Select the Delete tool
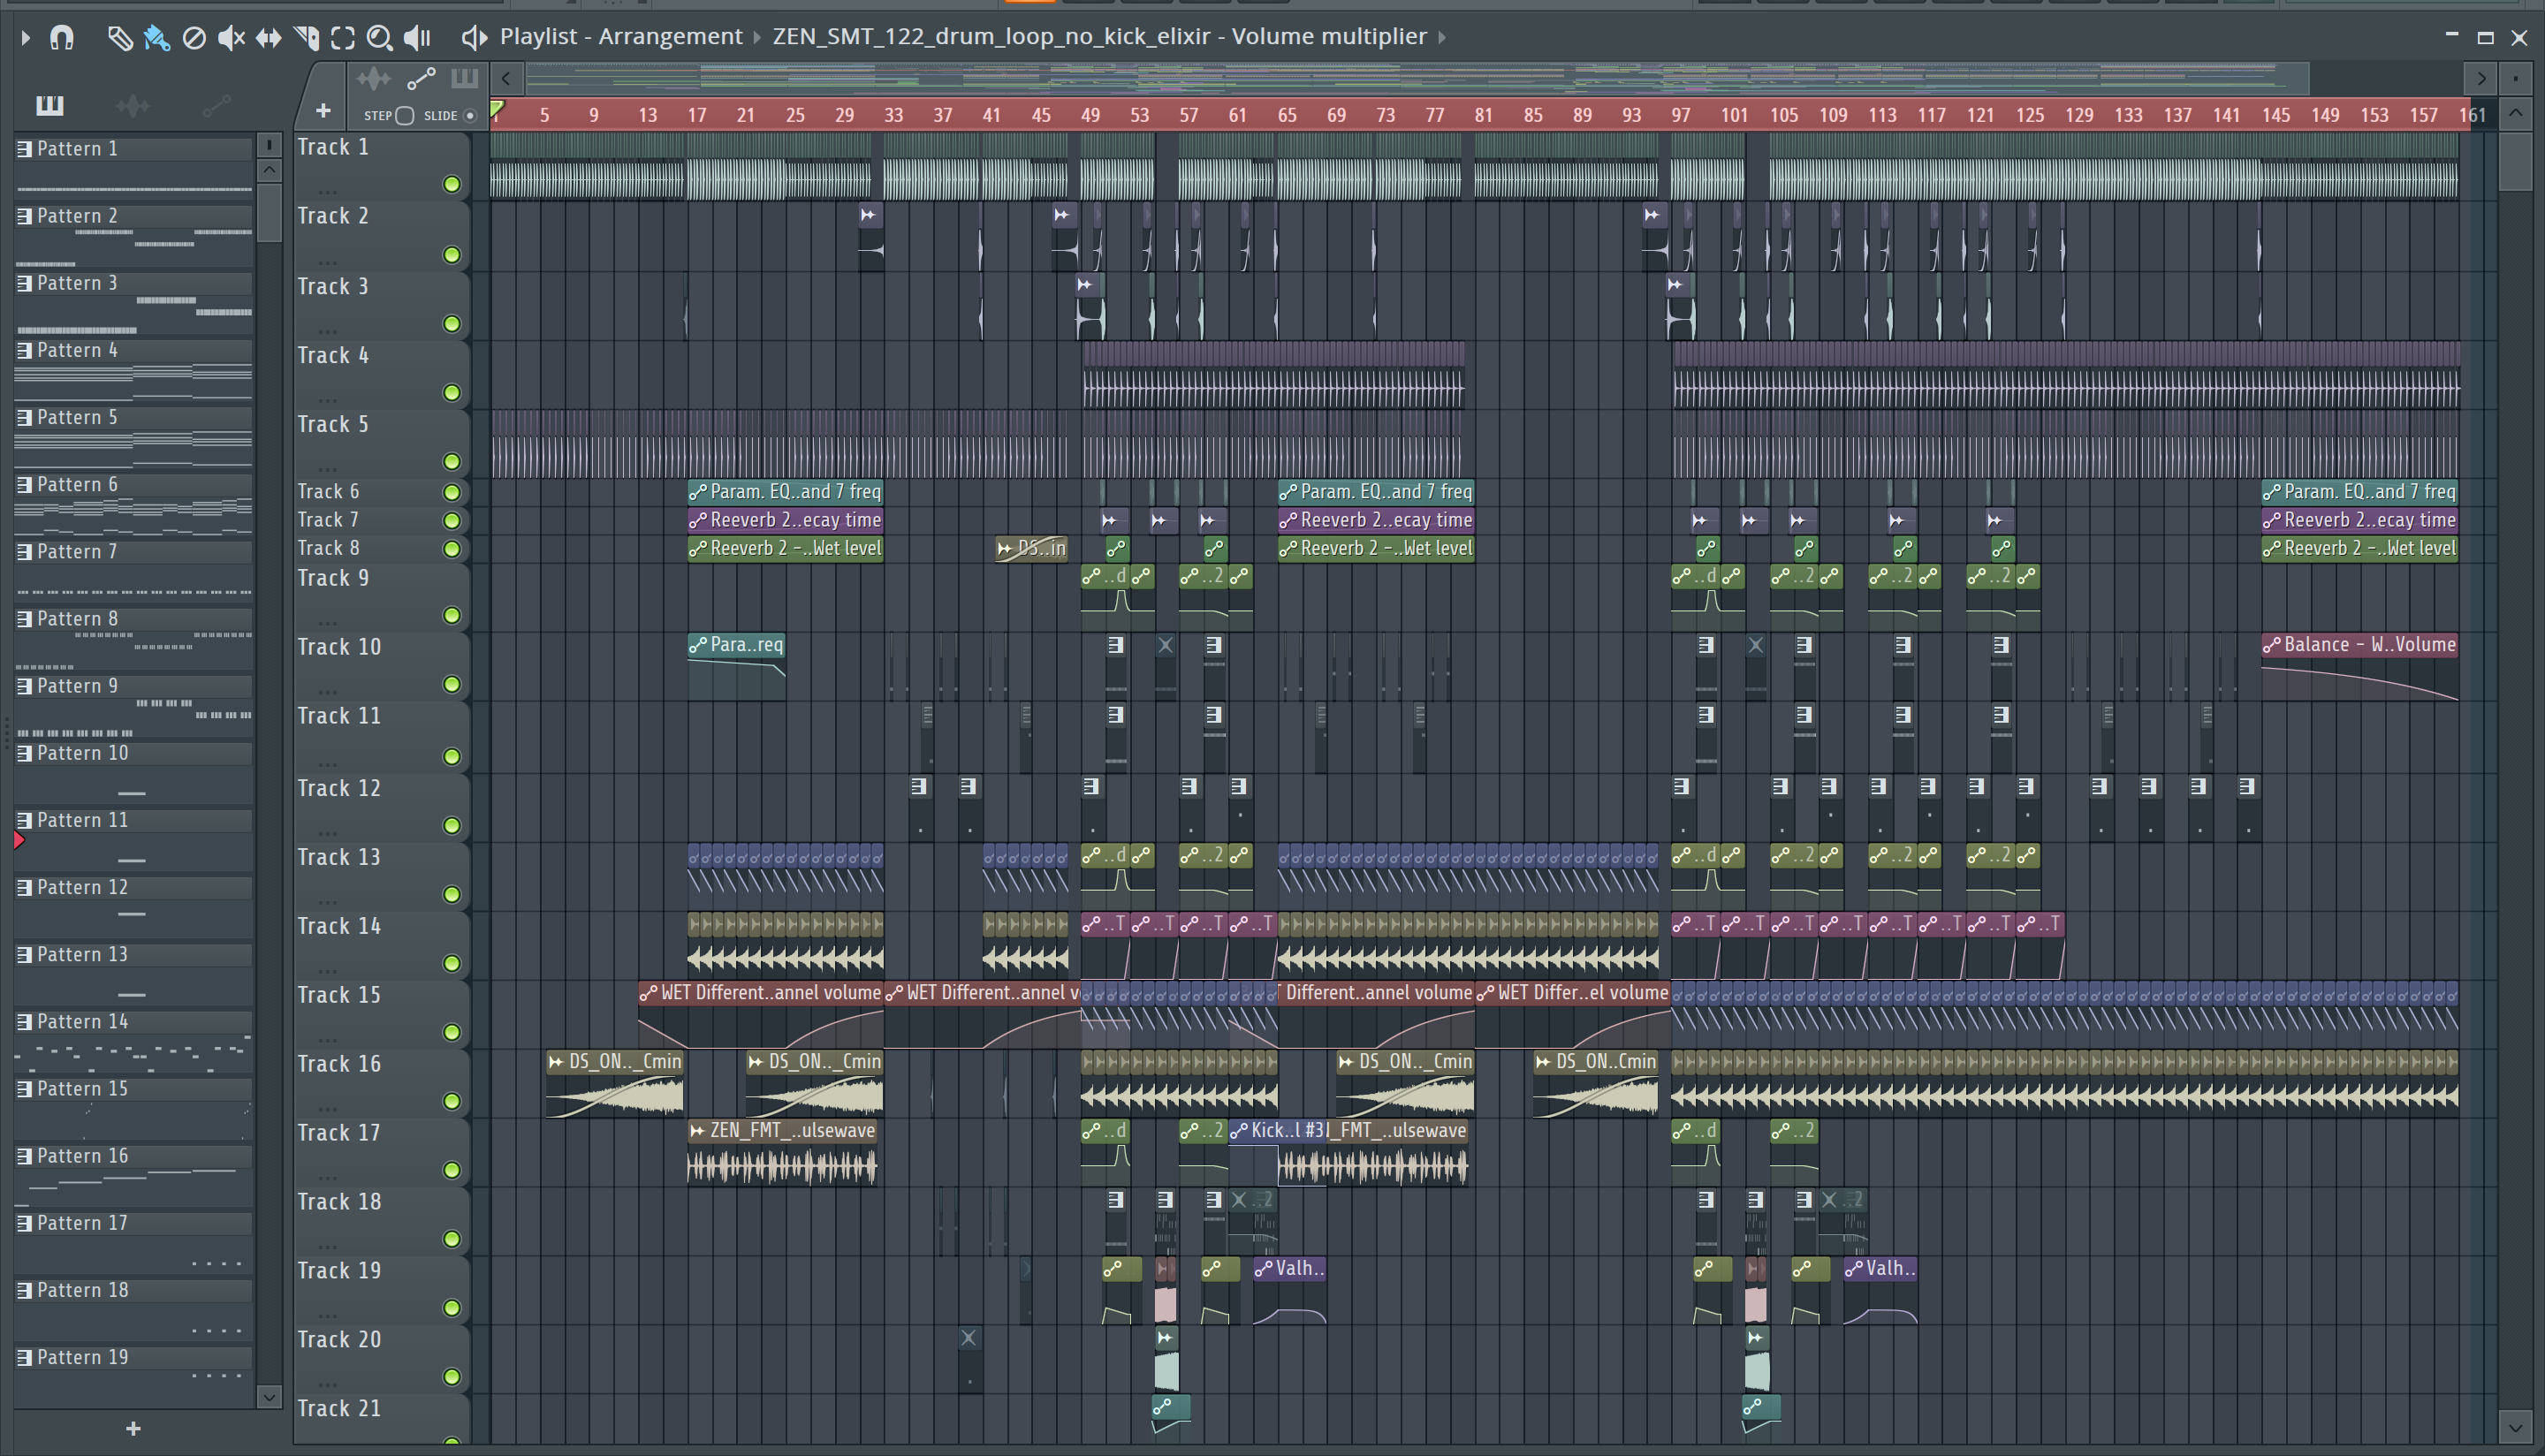 (194, 38)
